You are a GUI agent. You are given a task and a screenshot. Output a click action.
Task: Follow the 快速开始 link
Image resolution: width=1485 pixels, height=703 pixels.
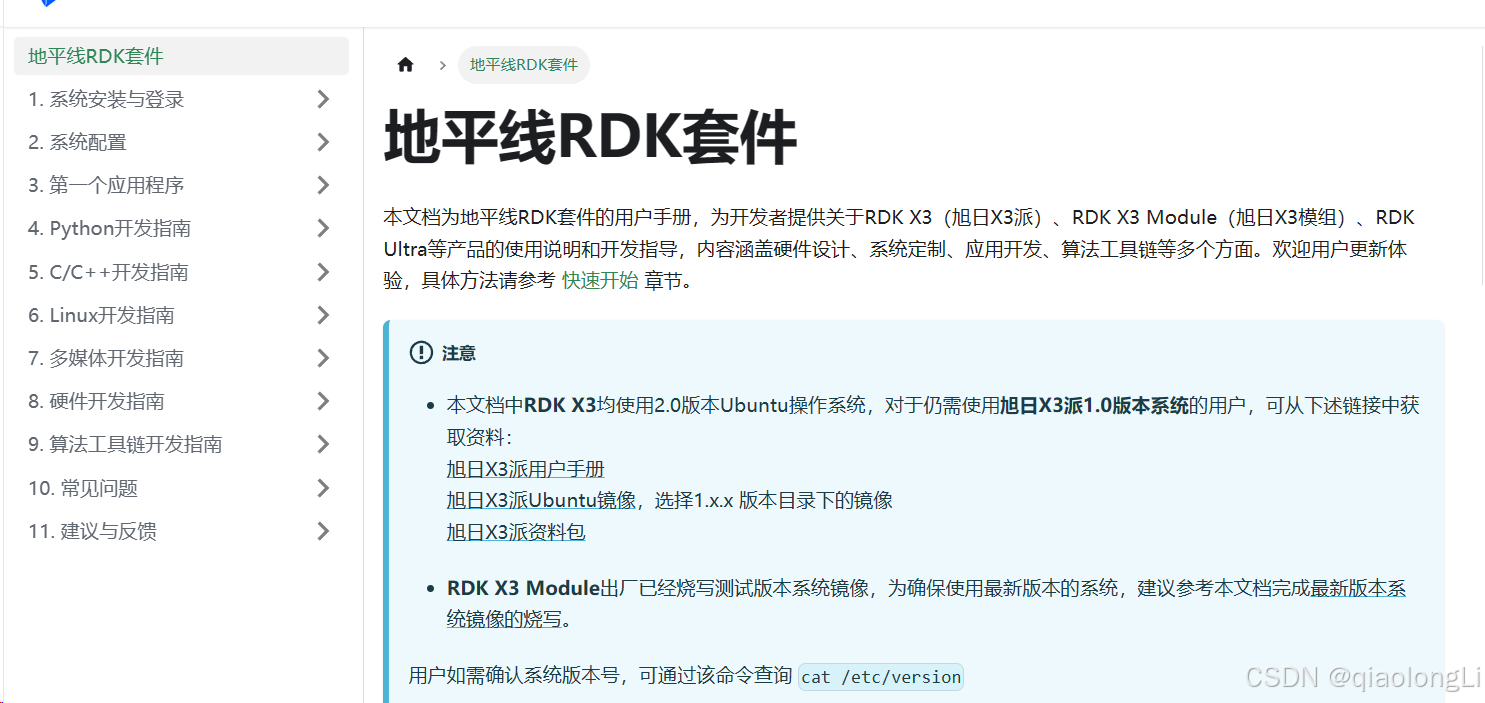pos(600,281)
